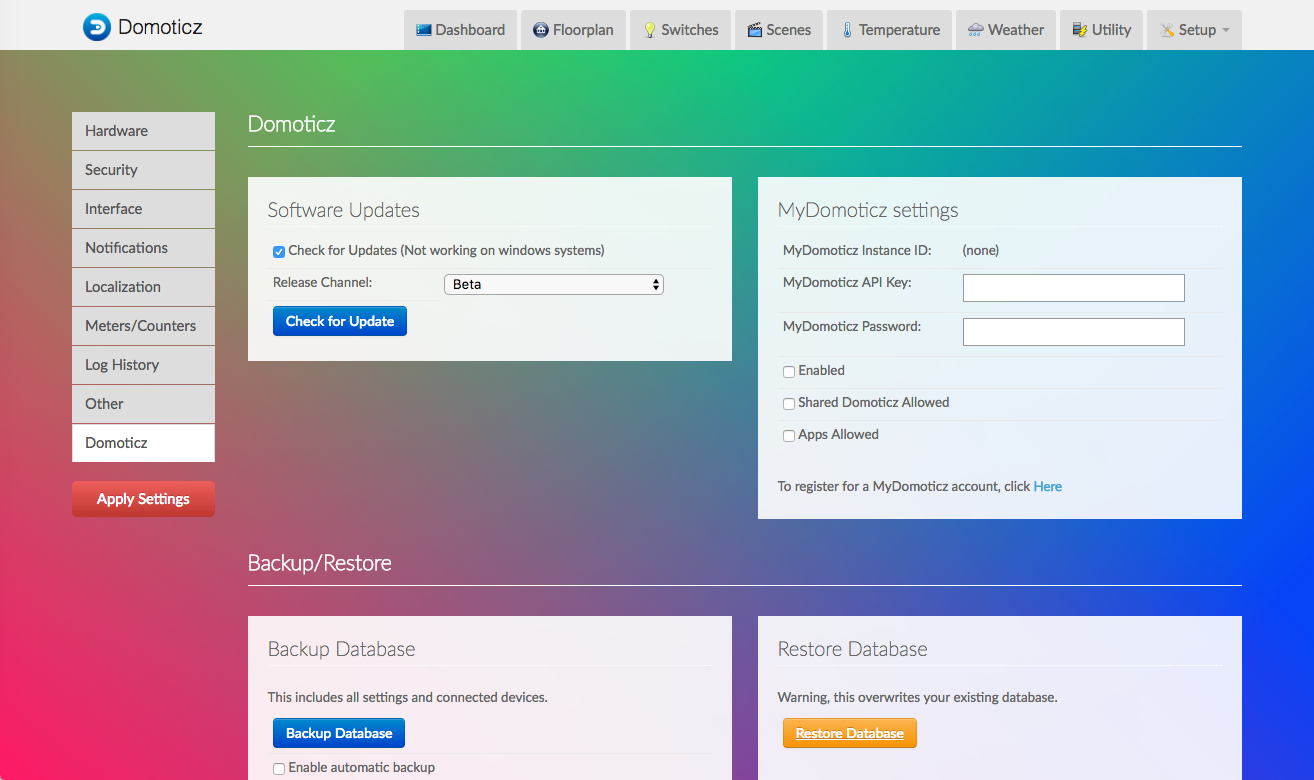The width and height of the screenshot is (1314, 780).
Task: Click the Switches light bulb icon
Action: (649, 30)
